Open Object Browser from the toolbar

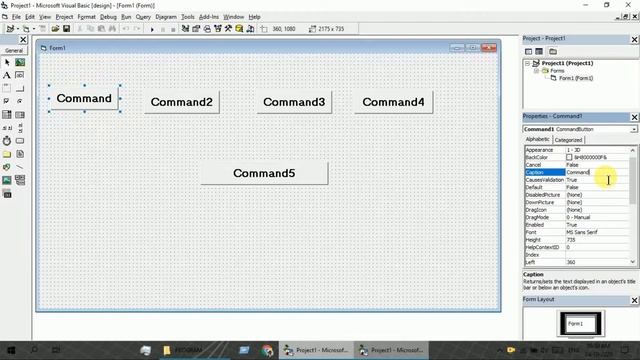pos(218,29)
